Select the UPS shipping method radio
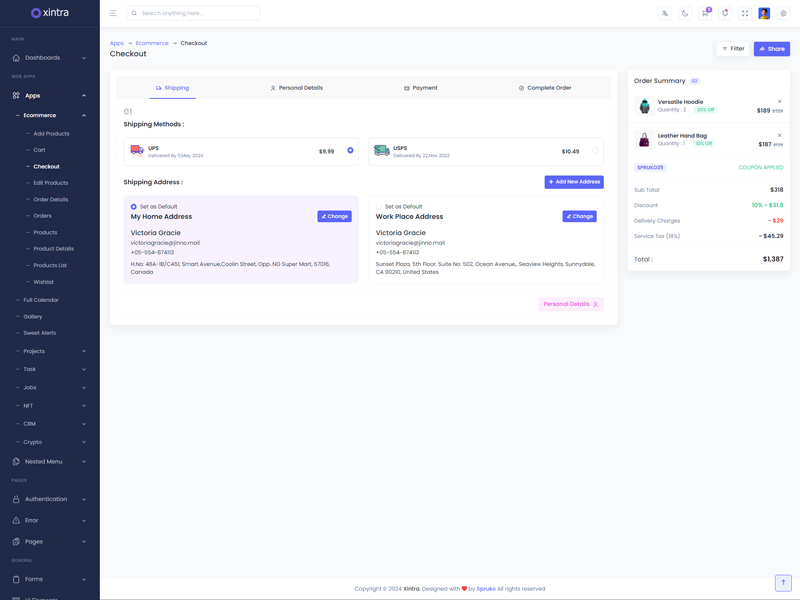 350,151
